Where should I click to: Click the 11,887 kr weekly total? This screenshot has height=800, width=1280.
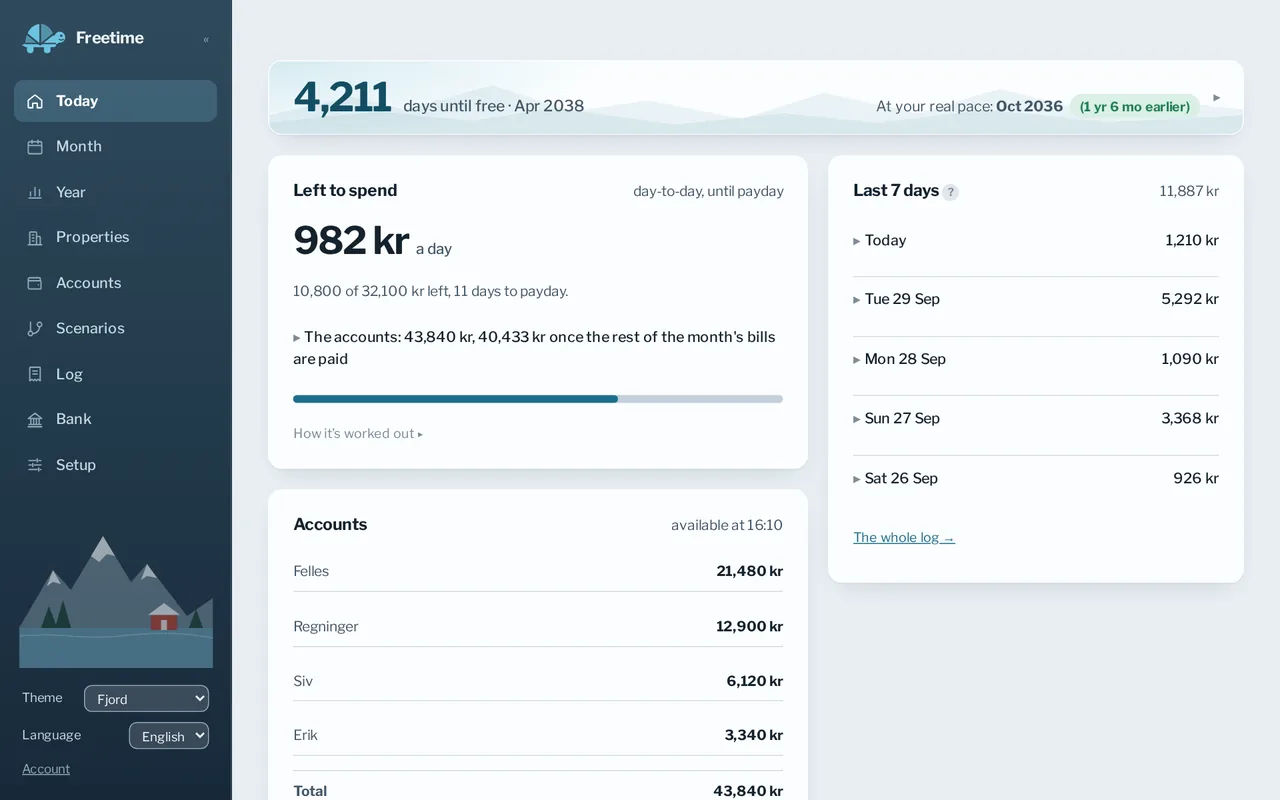point(1189,191)
